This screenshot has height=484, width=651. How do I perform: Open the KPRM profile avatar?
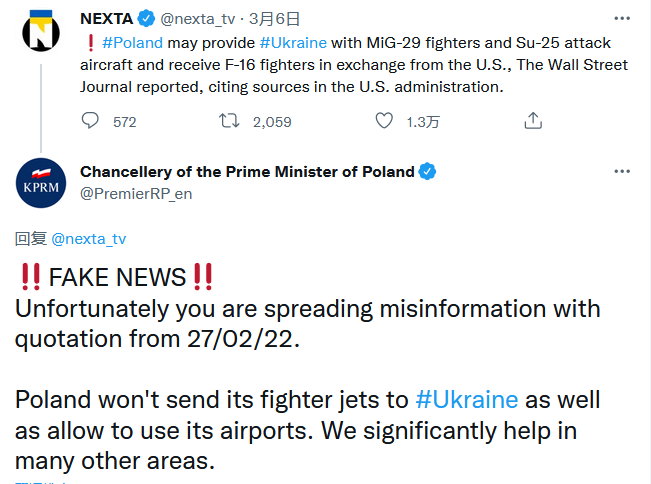(x=41, y=183)
